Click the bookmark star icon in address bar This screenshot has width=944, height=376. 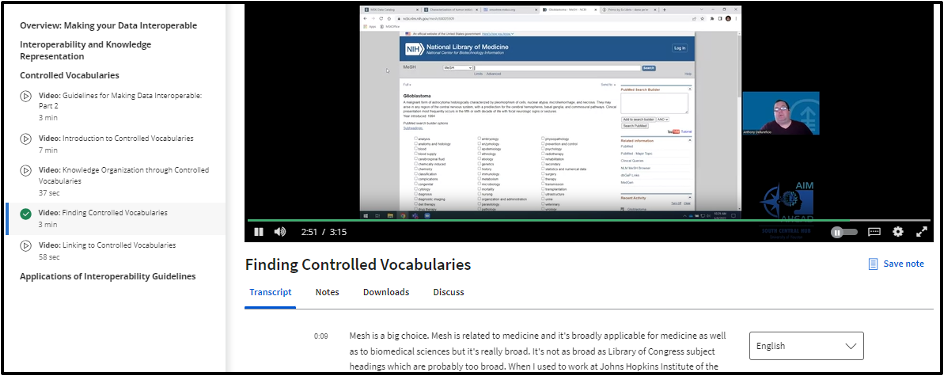tap(703, 19)
